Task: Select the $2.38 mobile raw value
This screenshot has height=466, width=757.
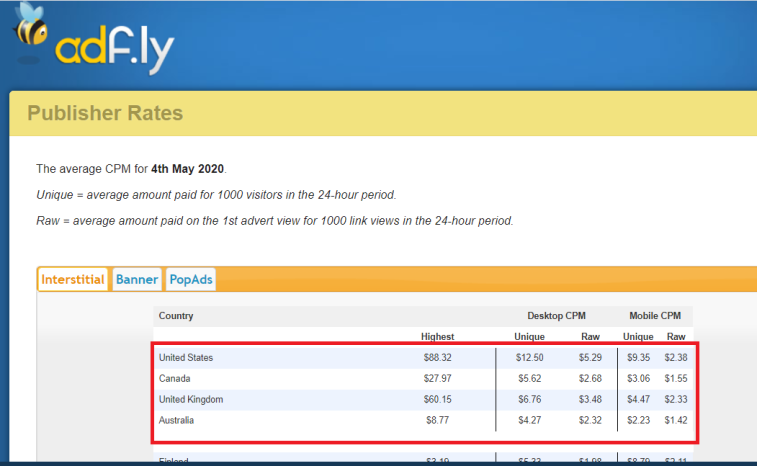Action: [x=675, y=358]
